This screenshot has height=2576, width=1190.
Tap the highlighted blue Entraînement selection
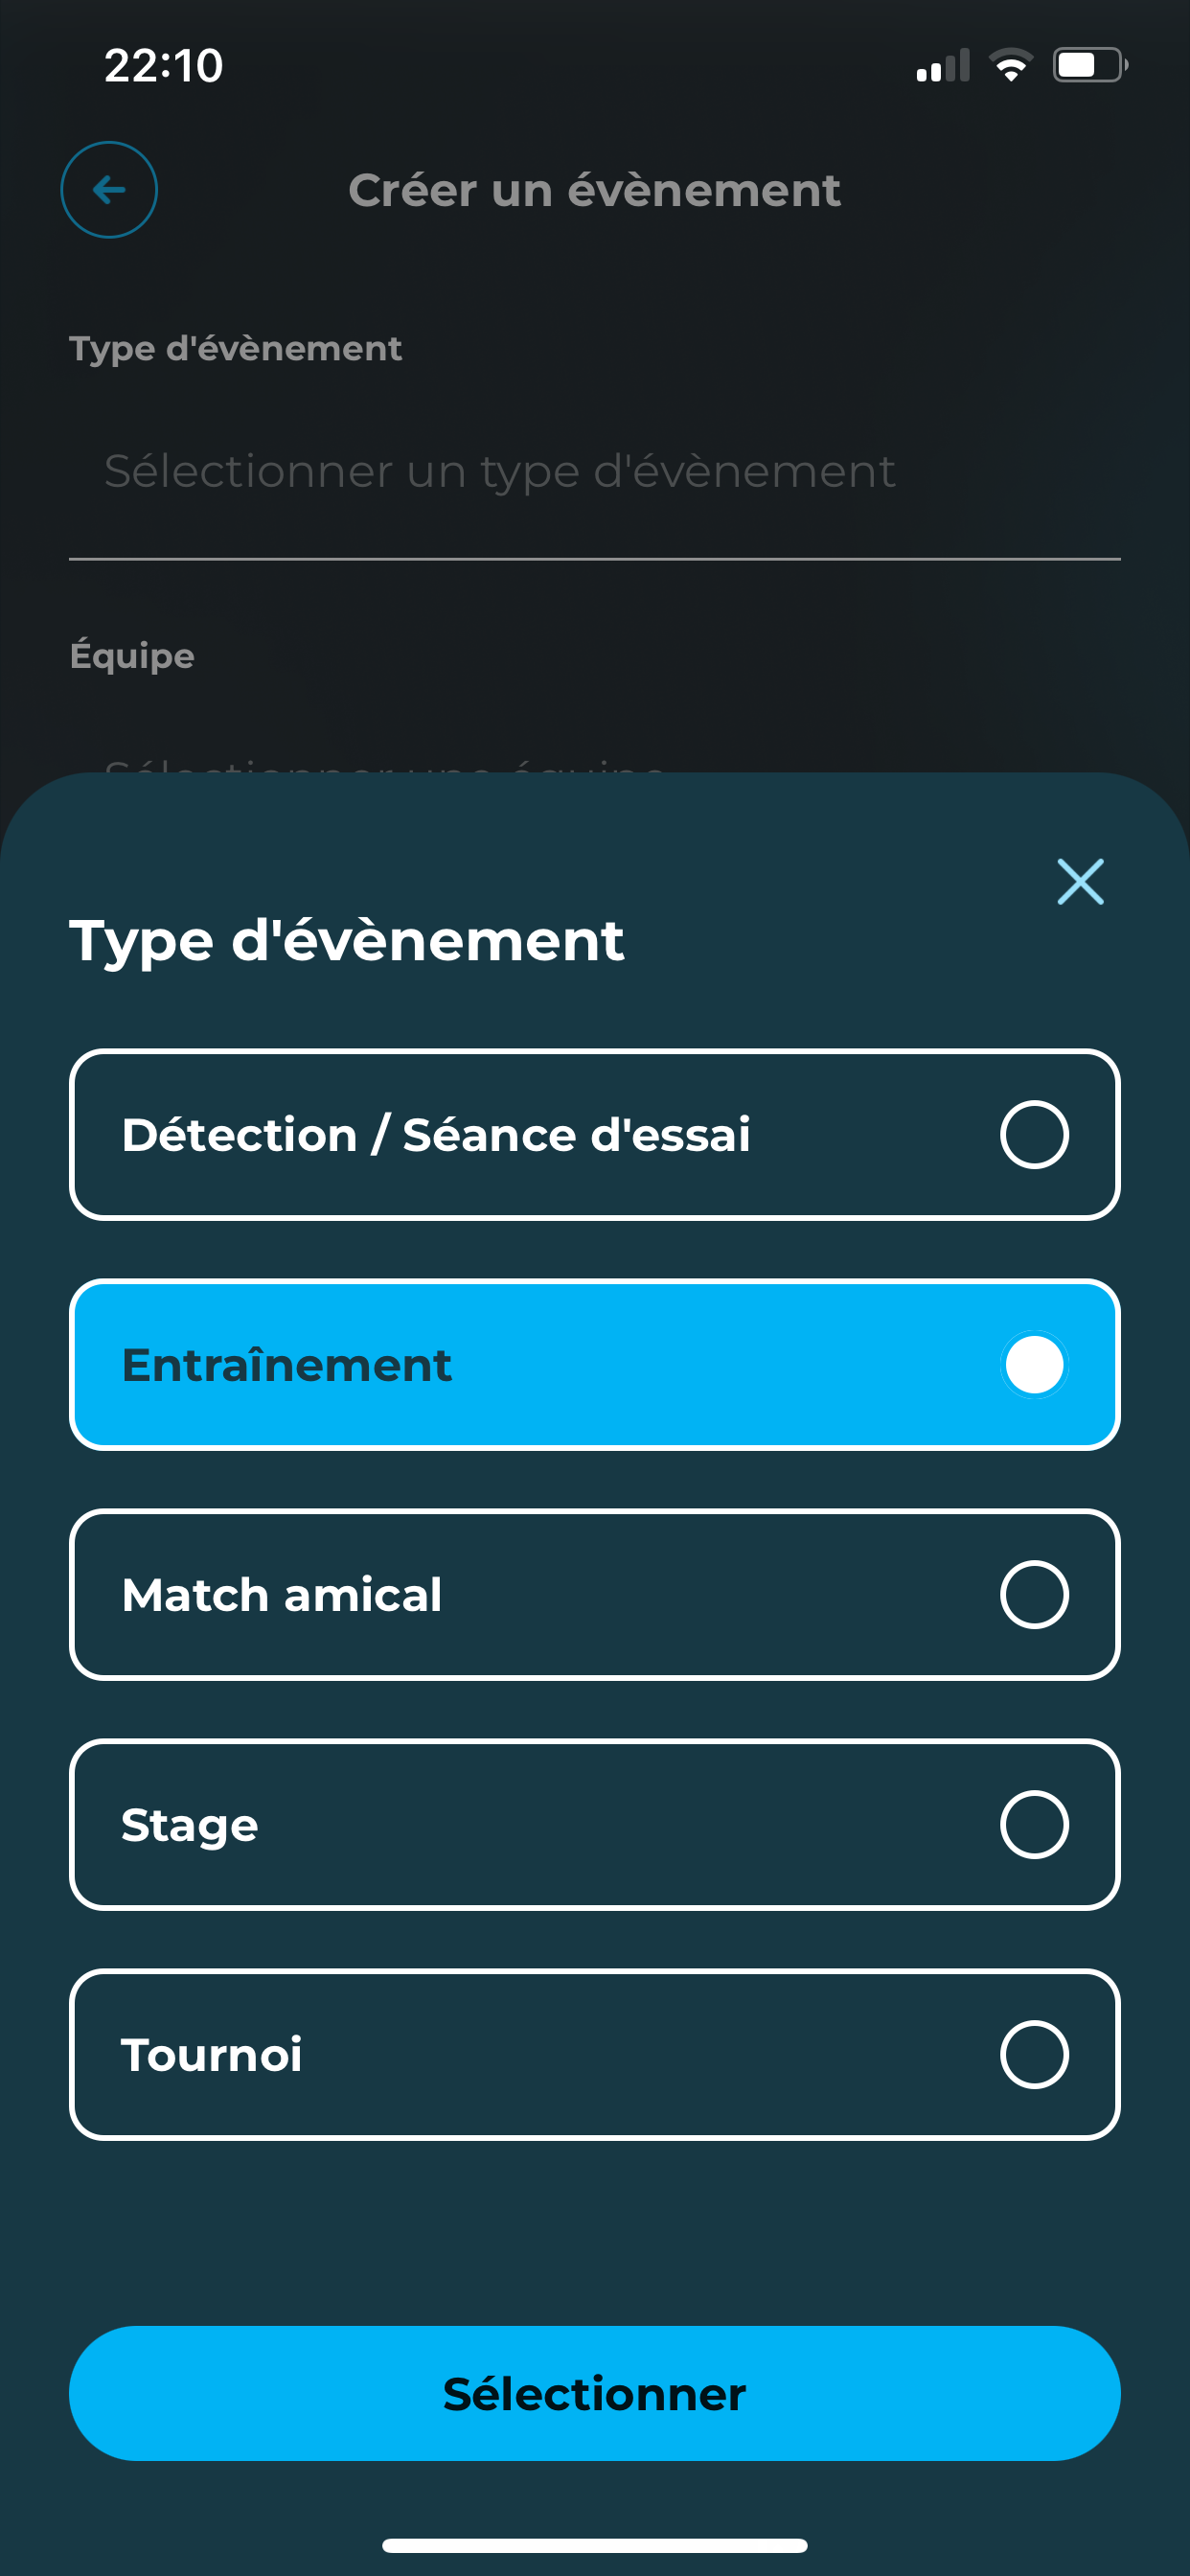point(595,1364)
